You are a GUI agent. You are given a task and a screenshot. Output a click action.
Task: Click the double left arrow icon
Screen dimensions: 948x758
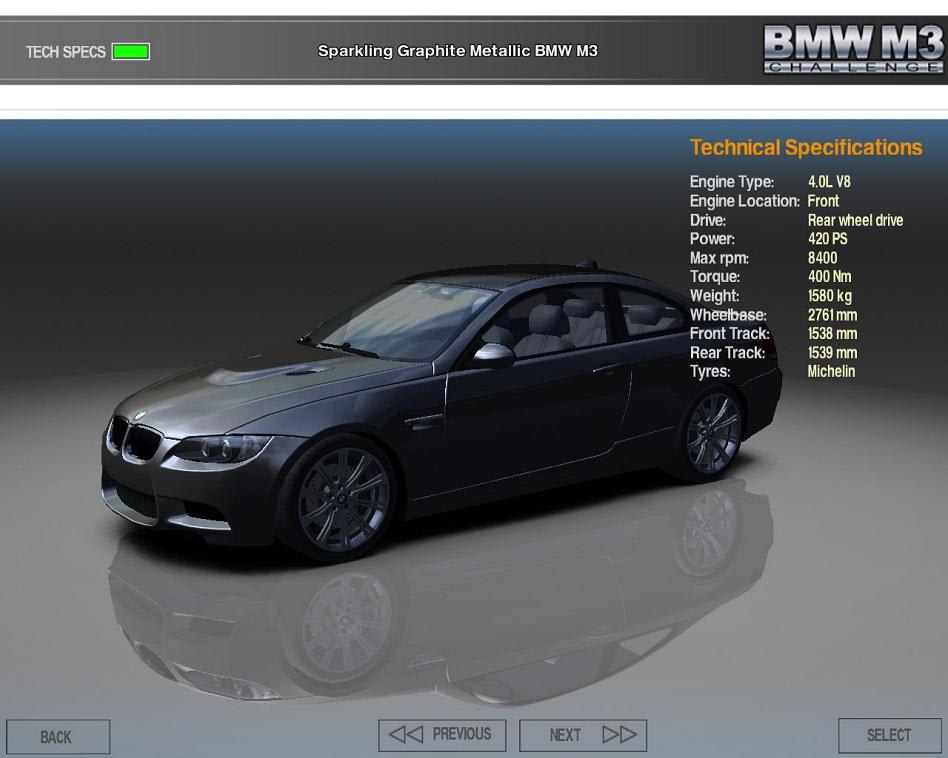coord(407,735)
